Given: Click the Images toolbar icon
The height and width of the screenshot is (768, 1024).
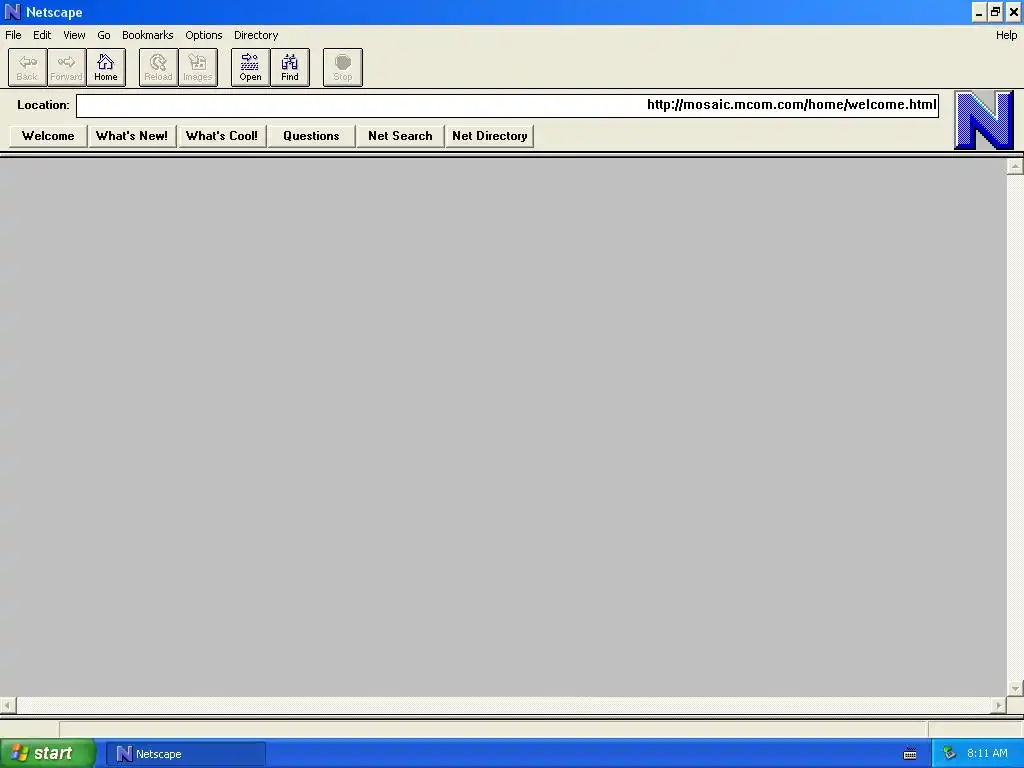Looking at the screenshot, I should (x=198, y=67).
